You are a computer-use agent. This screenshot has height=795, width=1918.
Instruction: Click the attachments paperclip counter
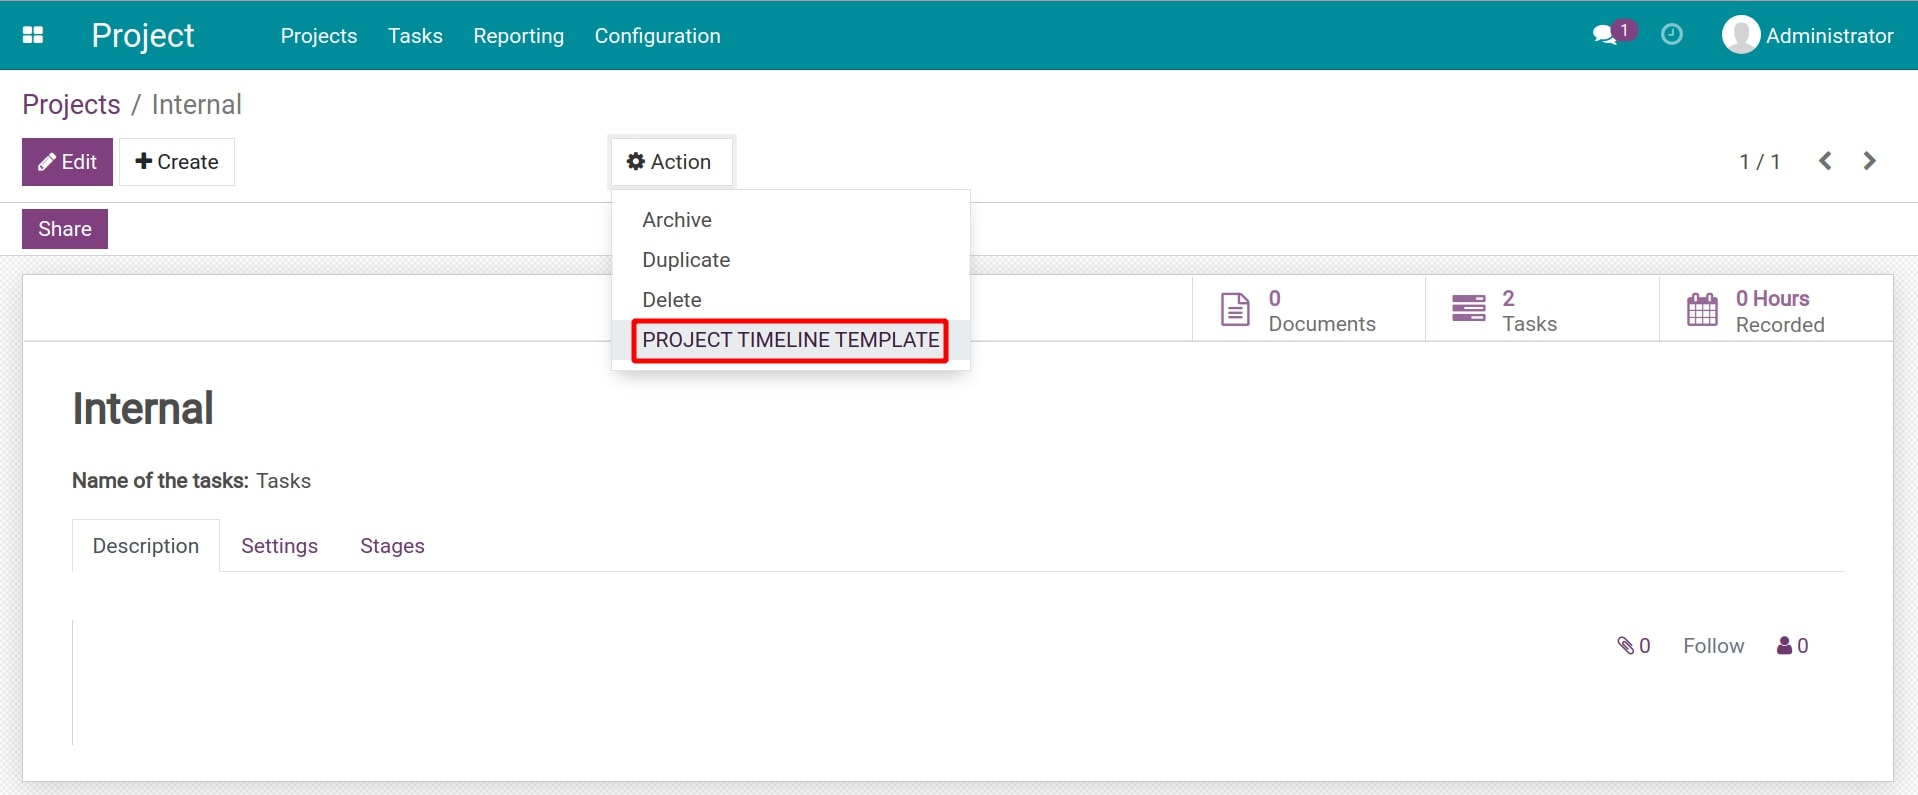pos(1633,646)
